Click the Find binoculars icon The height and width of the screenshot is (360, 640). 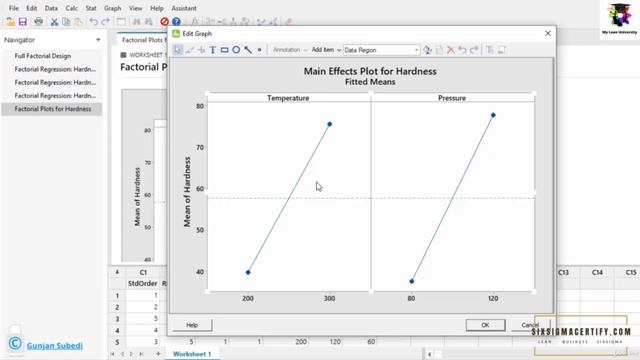tap(137, 22)
